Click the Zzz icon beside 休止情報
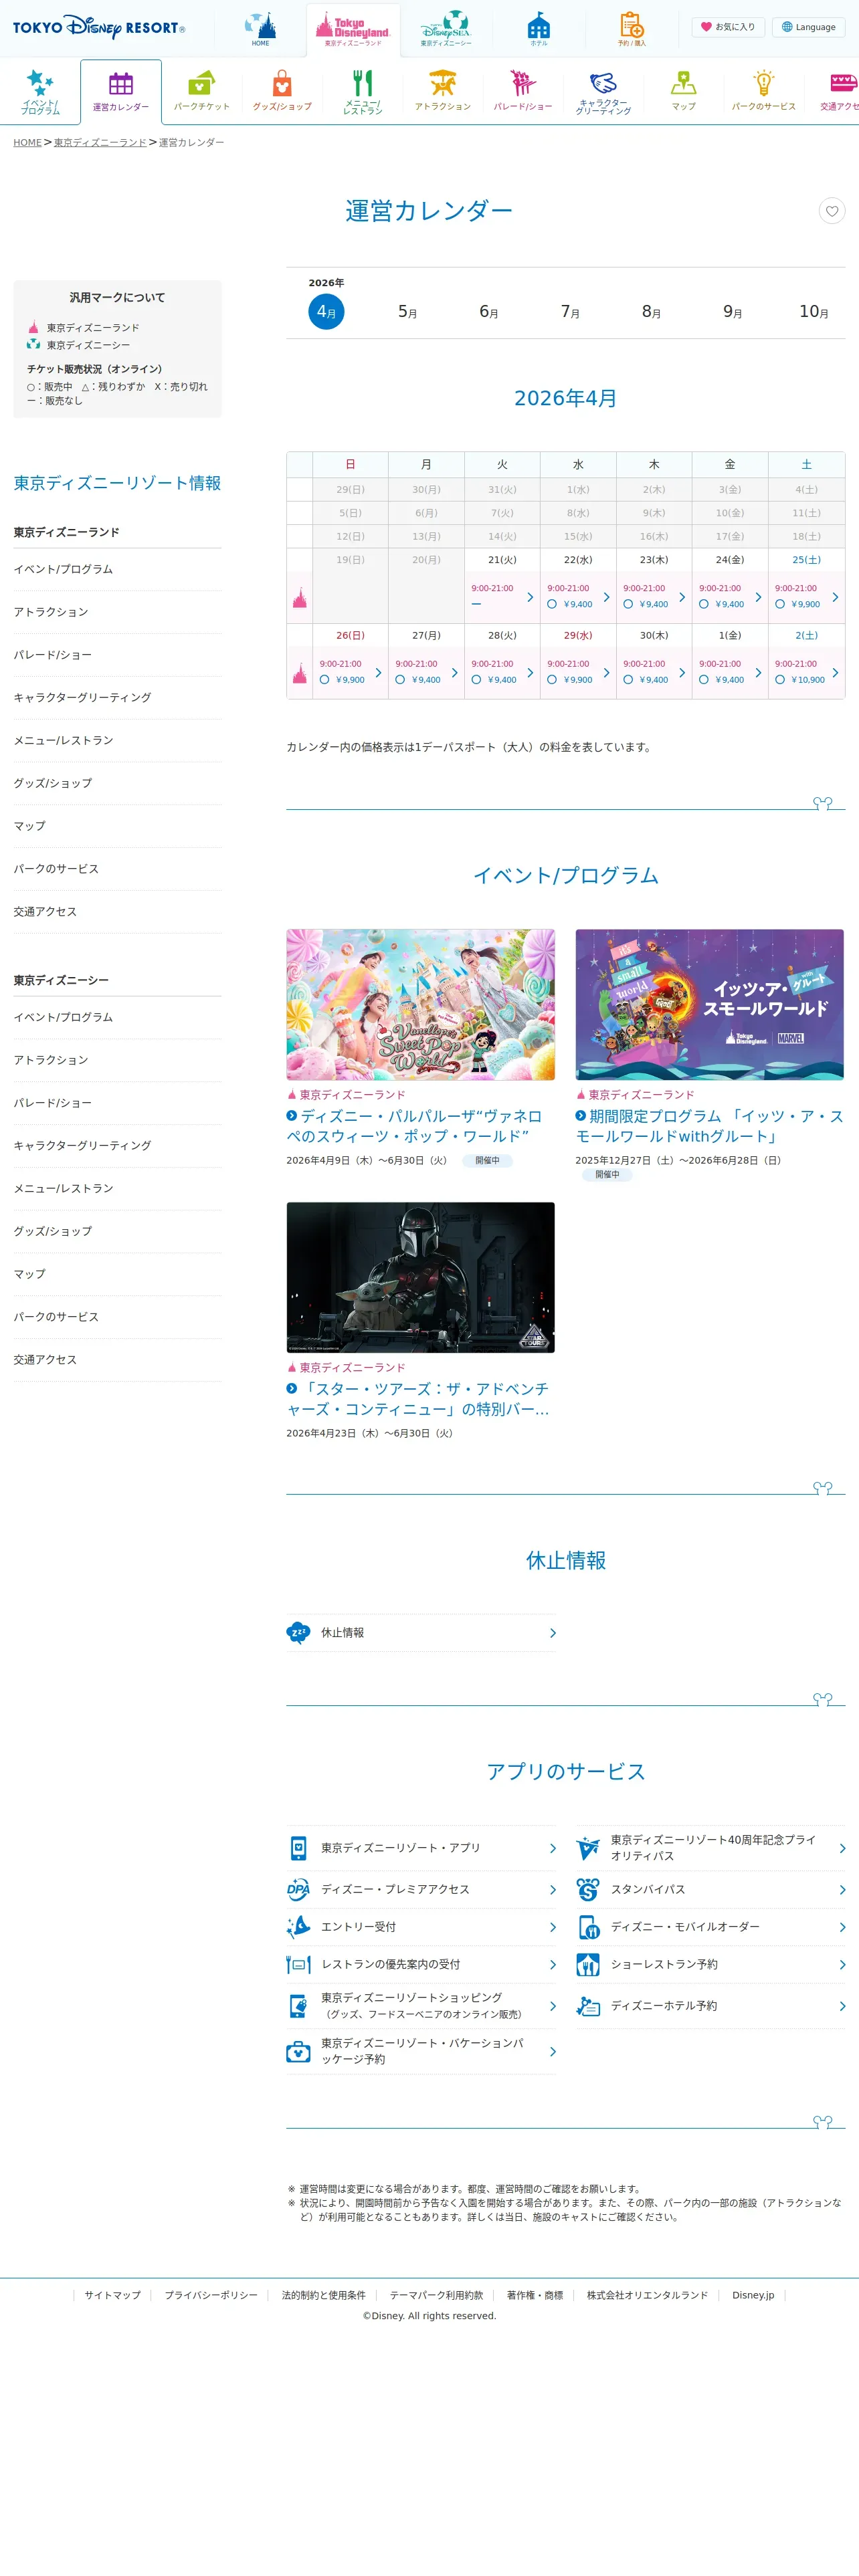Image resolution: width=859 pixels, height=2576 pixels. click(x=298, y=1632)
